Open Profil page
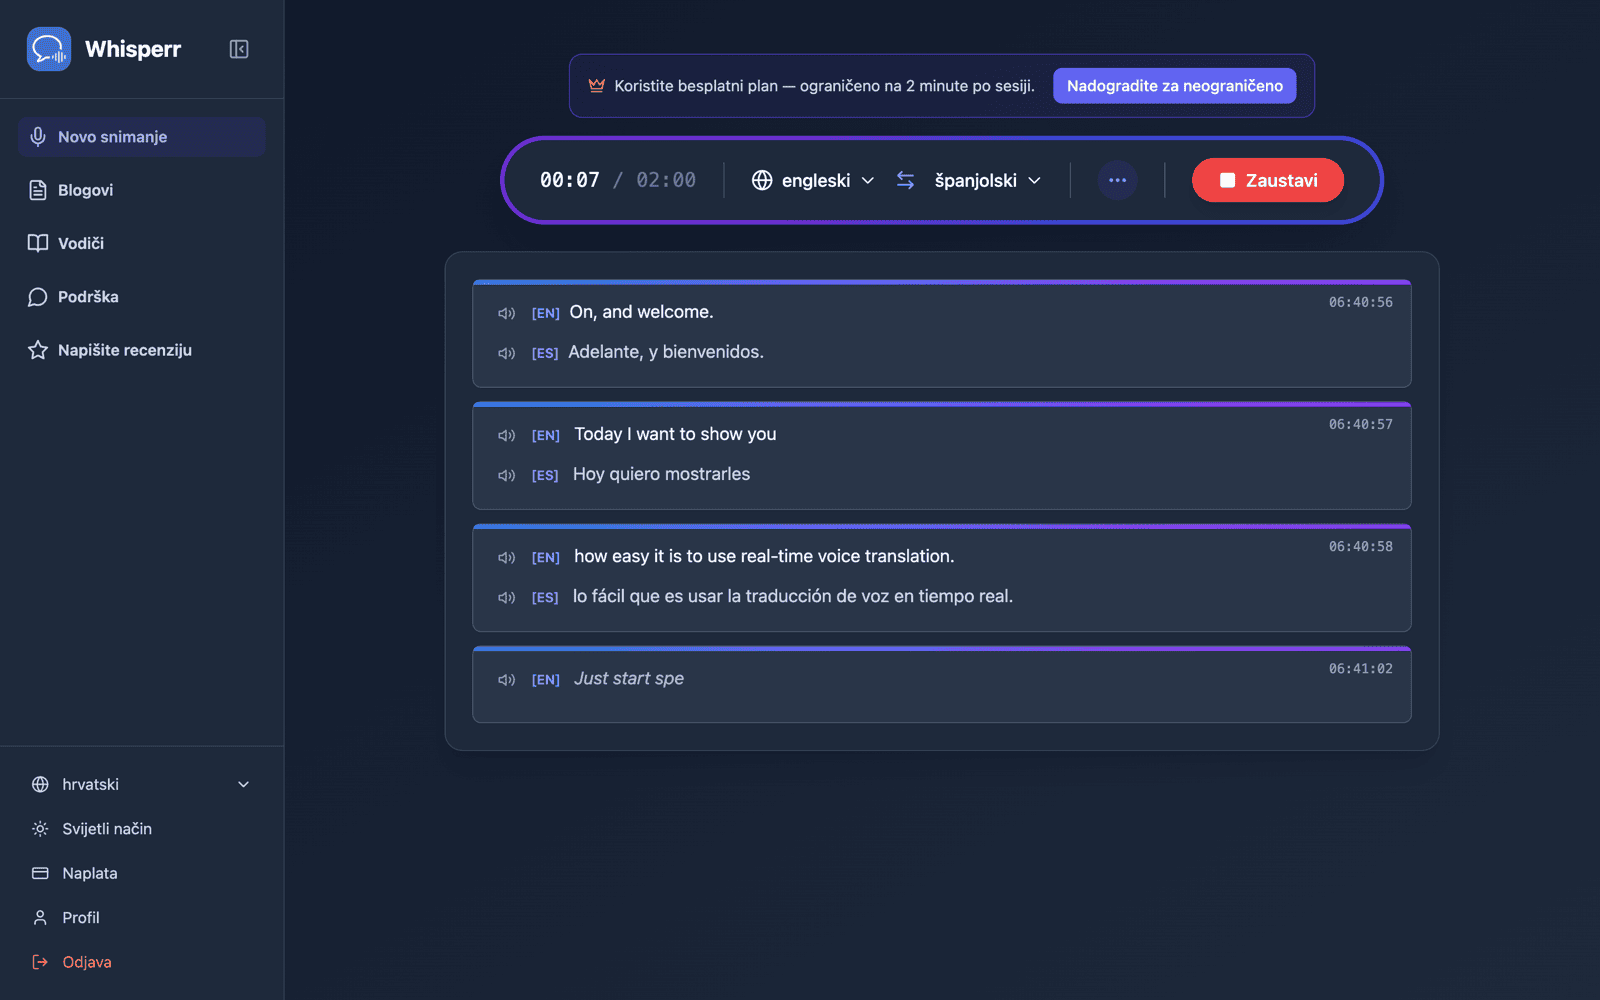Image resolution: width=1600 pixels, height=1000 pixels. (141, 918)
